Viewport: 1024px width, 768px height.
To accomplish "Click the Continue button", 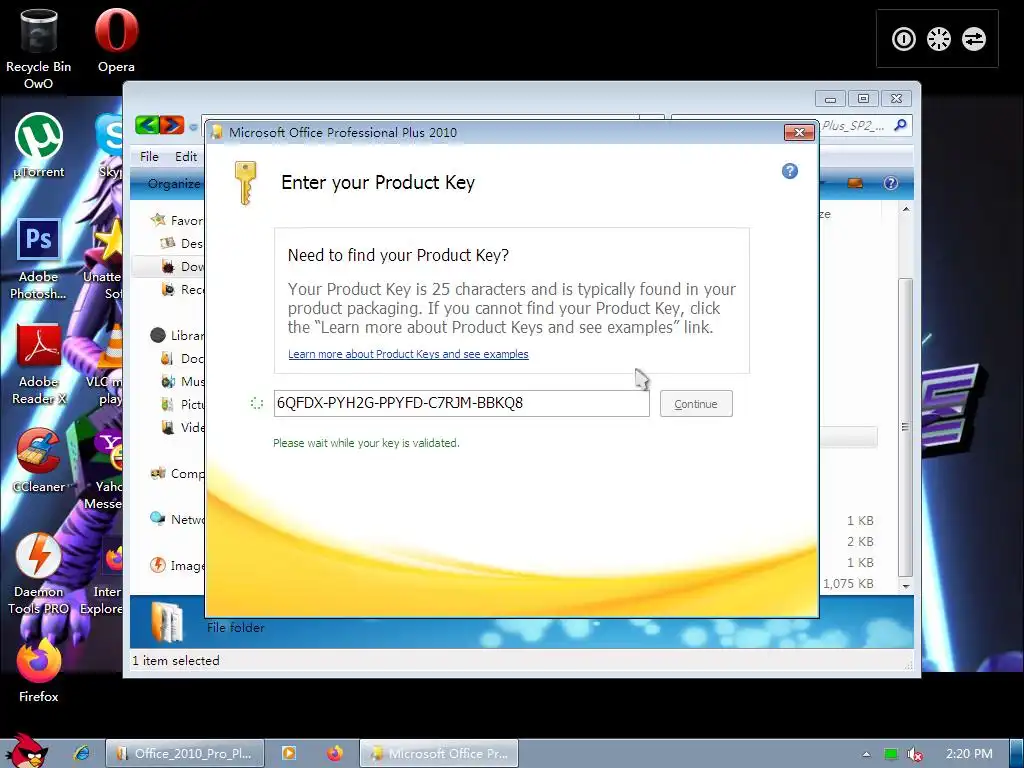I will pyautogui.click(x=696, y=404).
